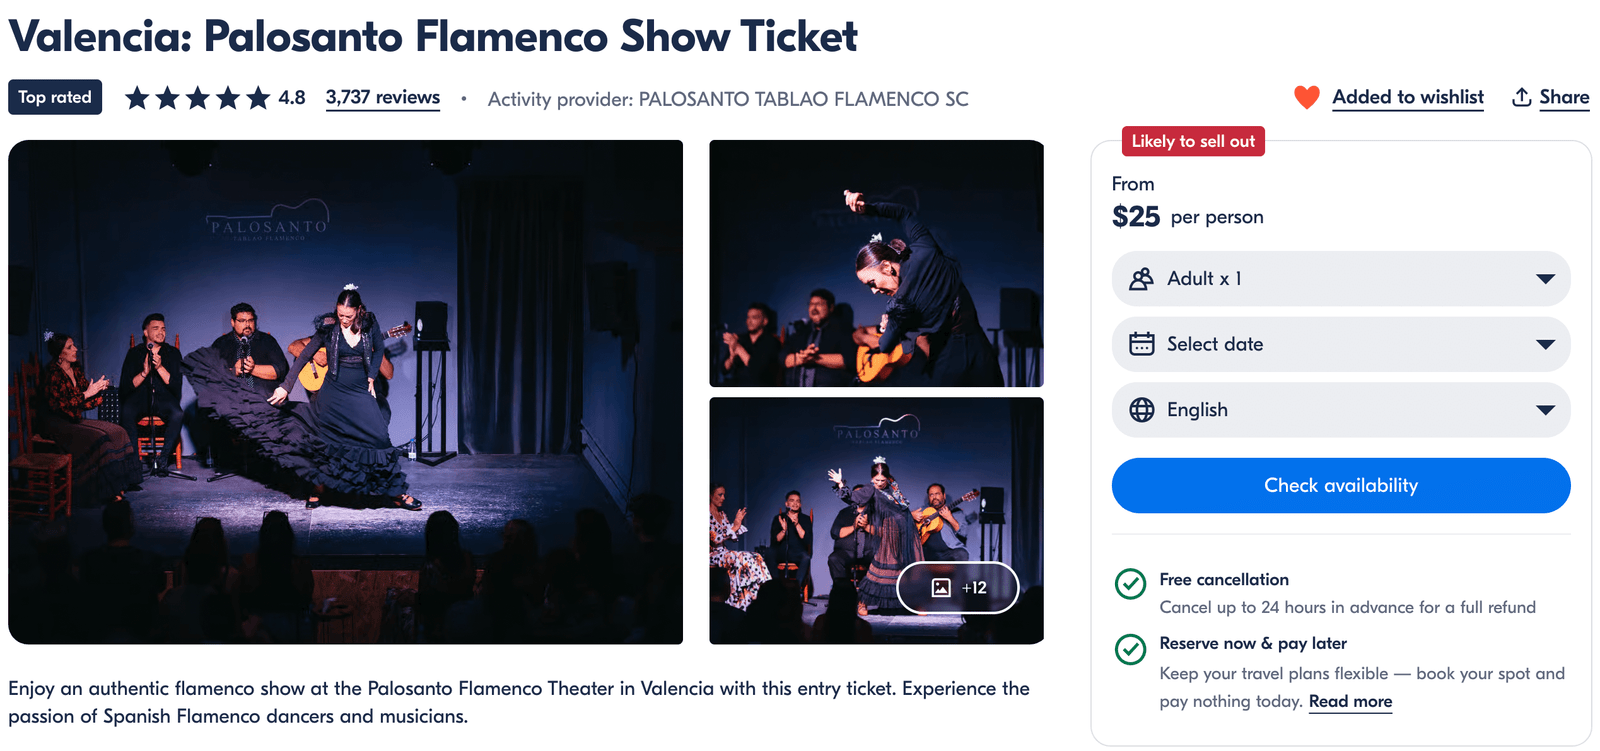
Task: Open the 3,737 reviews page
Action: (383, 97)
